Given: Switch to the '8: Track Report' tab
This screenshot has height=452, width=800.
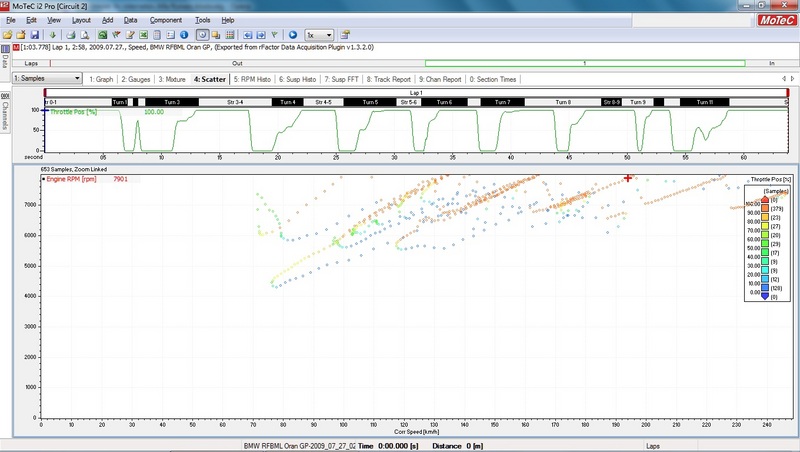Looking at the screenshot, I should tap(388, 80).
